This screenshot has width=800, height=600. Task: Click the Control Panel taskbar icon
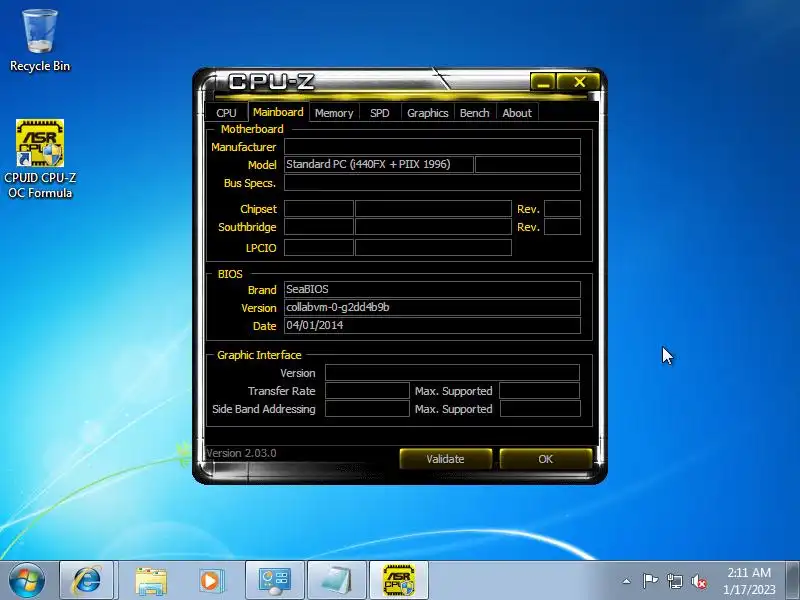(x=274, y=580)
